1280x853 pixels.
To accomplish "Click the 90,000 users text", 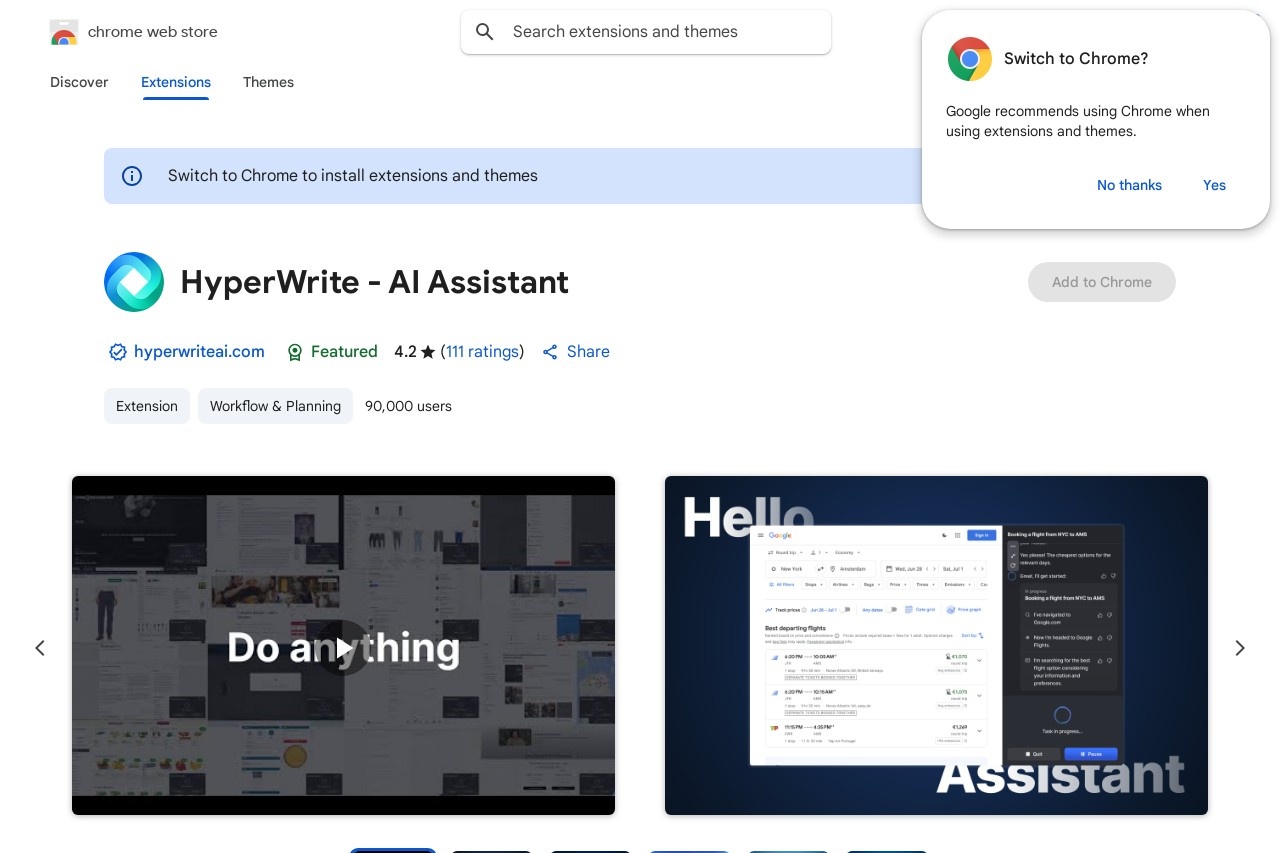I will pos(408,406).
